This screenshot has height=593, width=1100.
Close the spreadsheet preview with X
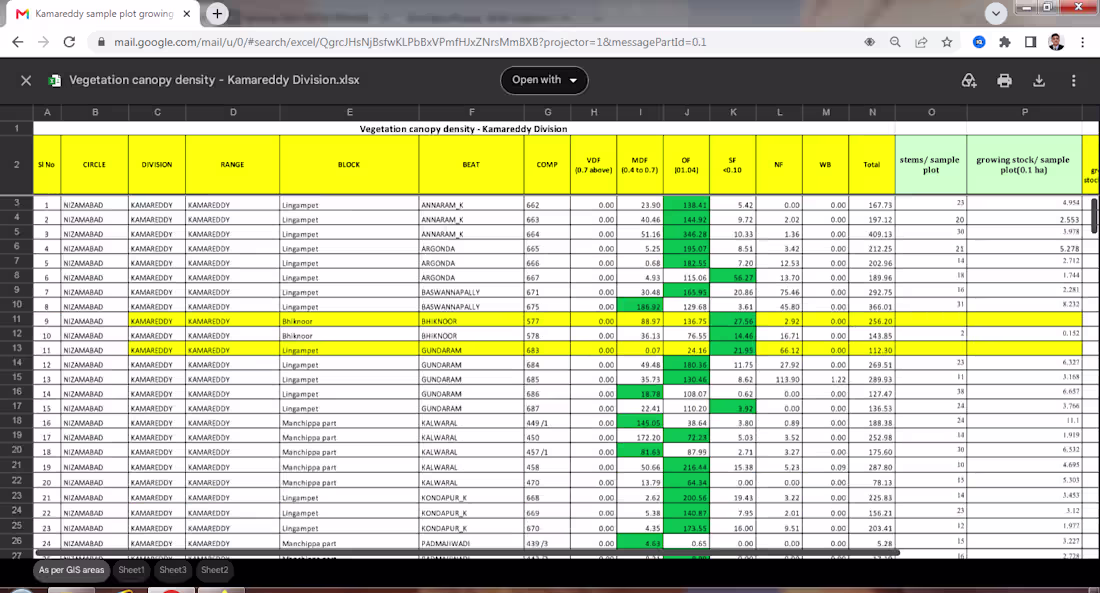[x=26, y=81]
